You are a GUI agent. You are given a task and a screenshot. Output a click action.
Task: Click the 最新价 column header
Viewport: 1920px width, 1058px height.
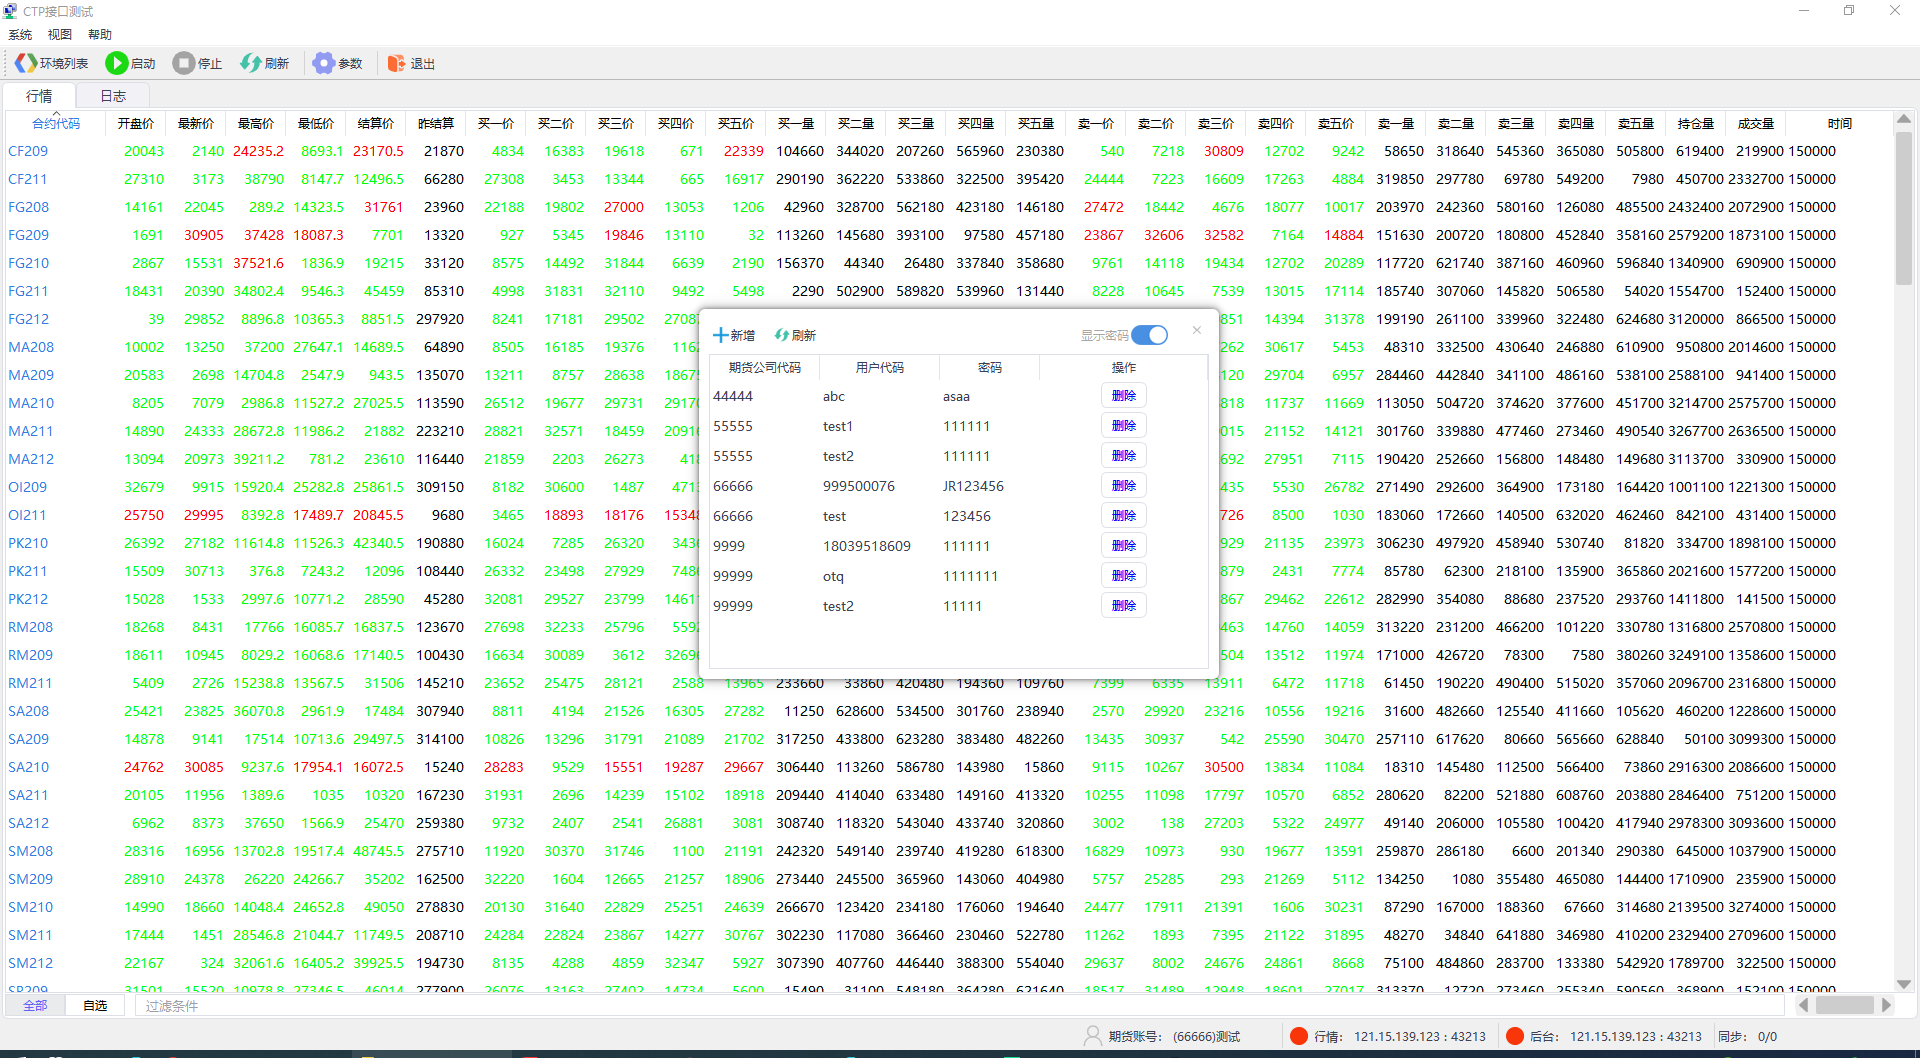point(196,123)
